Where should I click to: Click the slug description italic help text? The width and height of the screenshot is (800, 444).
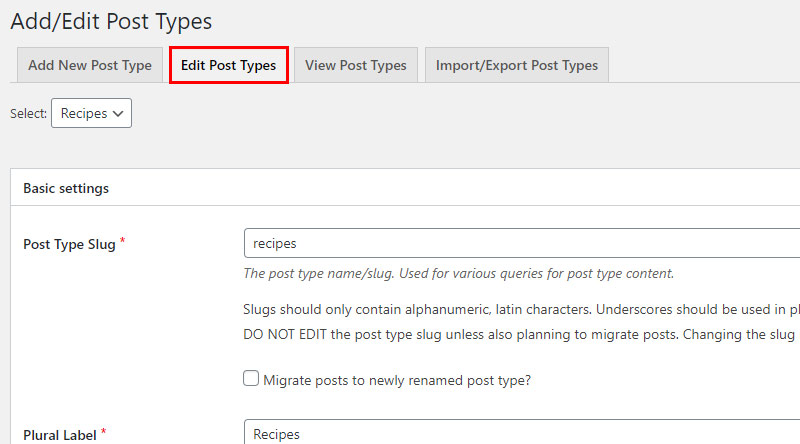click(x=458, y=274)
